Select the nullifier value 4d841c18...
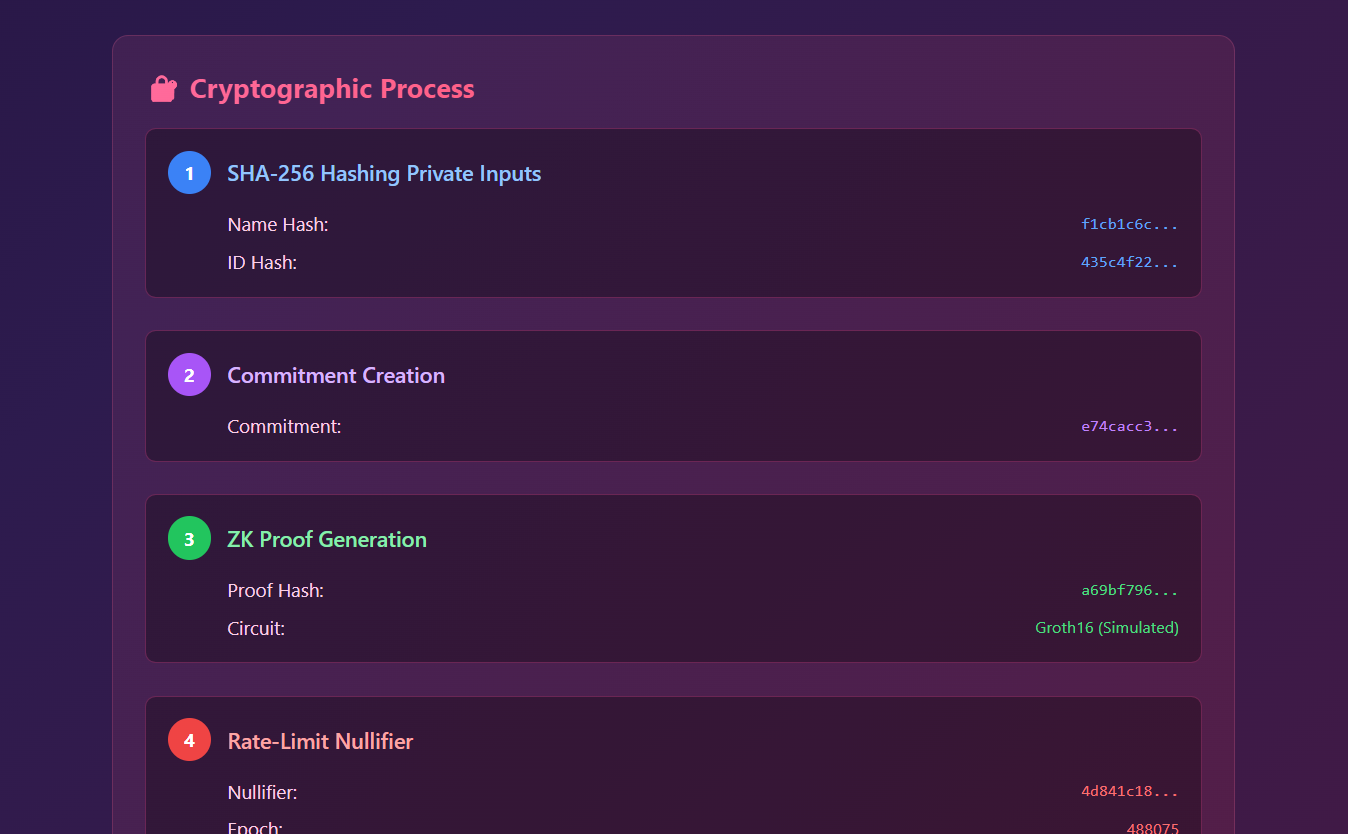 point(1130,792)
